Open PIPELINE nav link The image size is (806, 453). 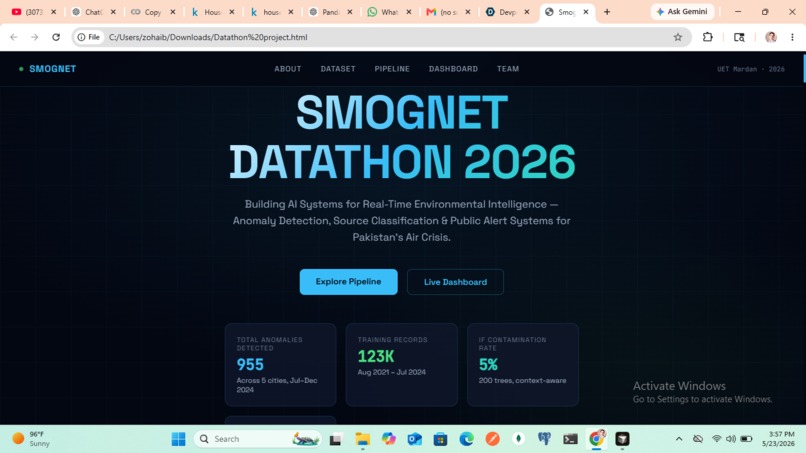pos(392,69)
